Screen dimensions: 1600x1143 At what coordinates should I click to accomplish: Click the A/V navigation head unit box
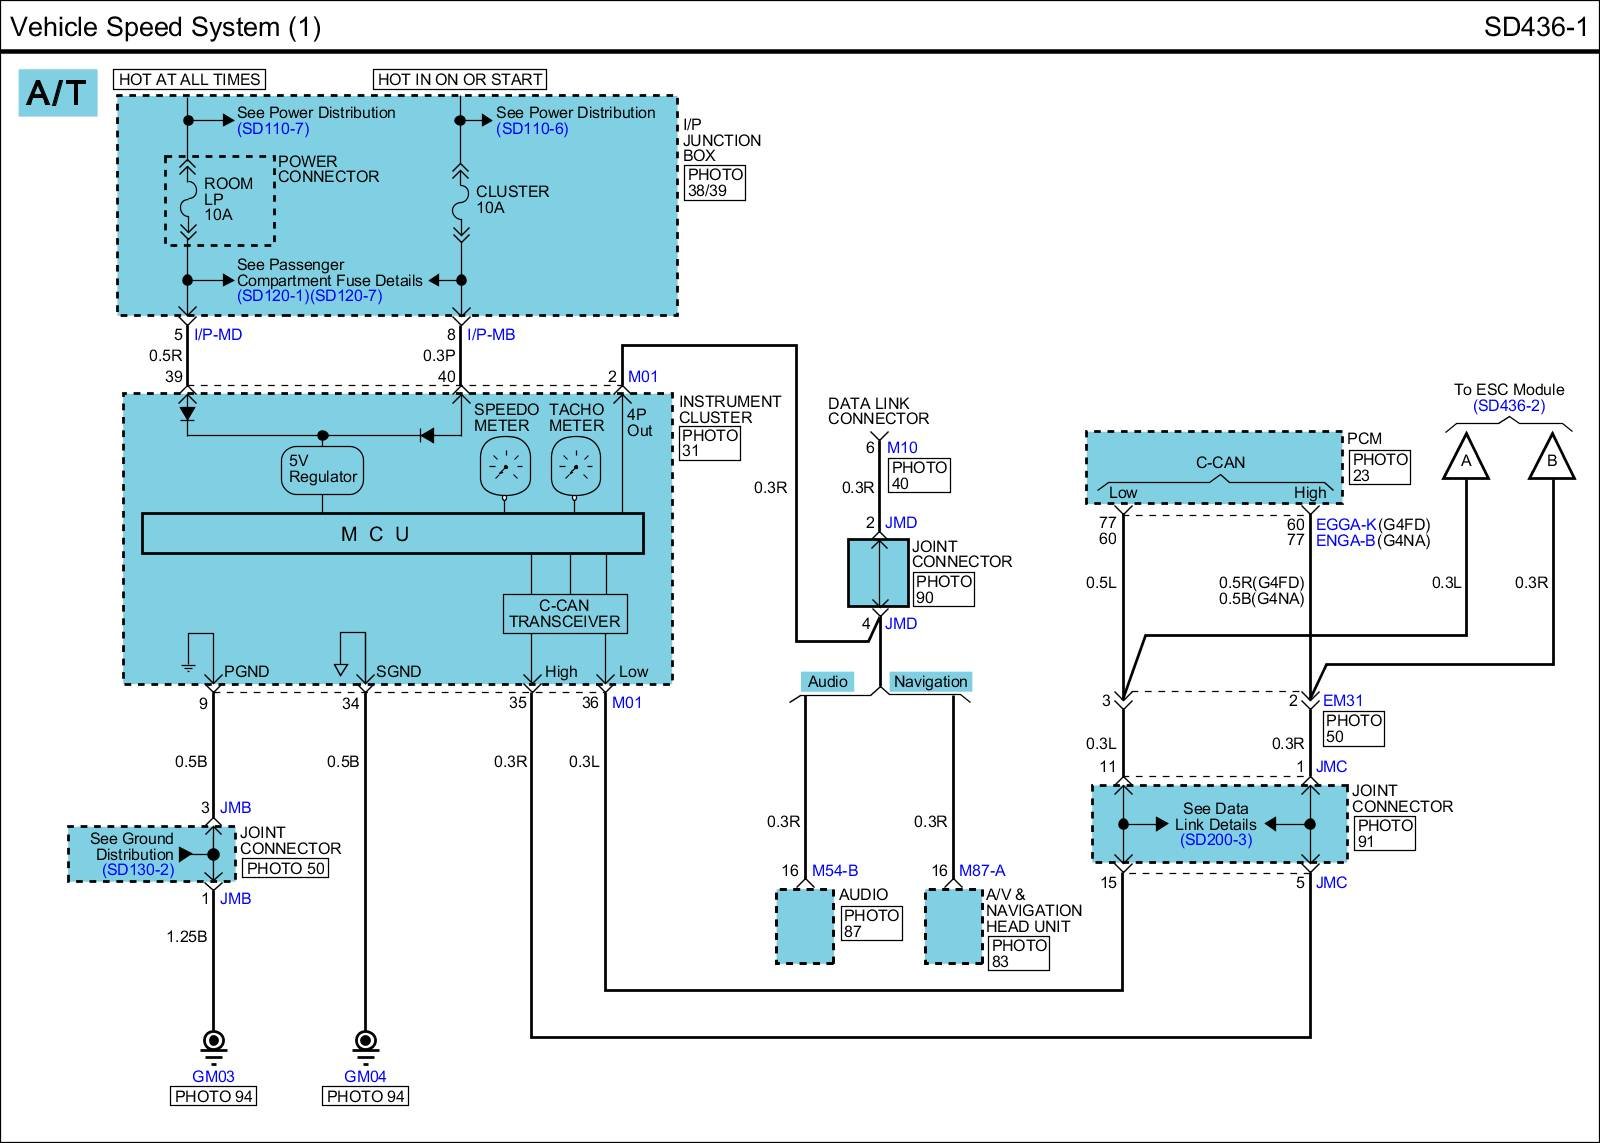coord(953,926)
